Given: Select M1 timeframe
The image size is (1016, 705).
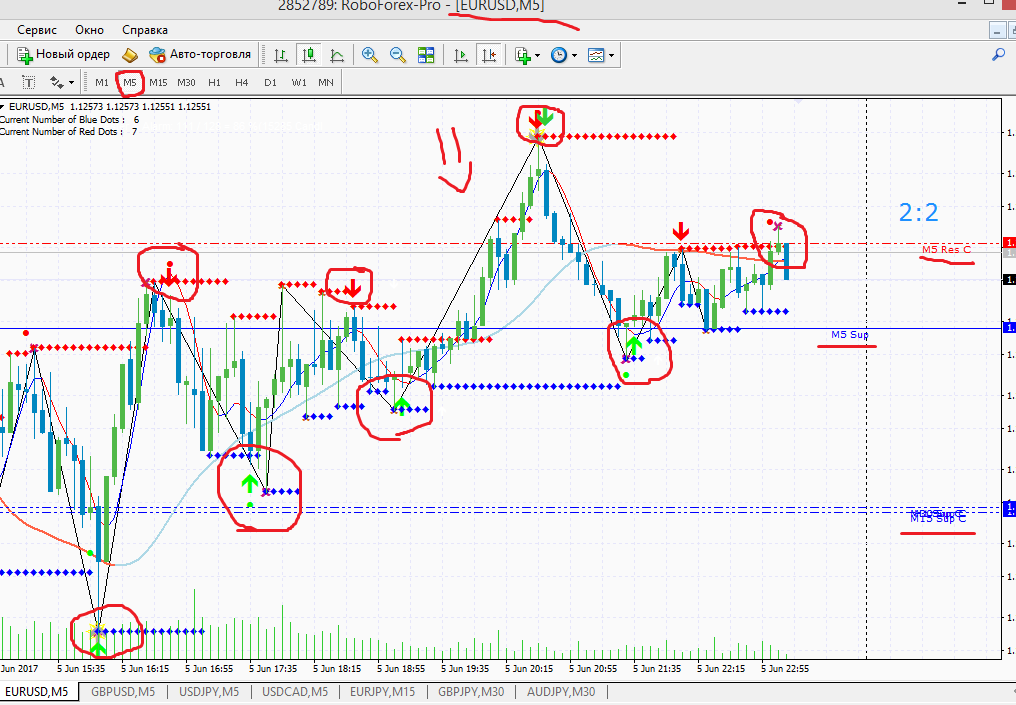Looking at the screenshot, I should (102, 82).
